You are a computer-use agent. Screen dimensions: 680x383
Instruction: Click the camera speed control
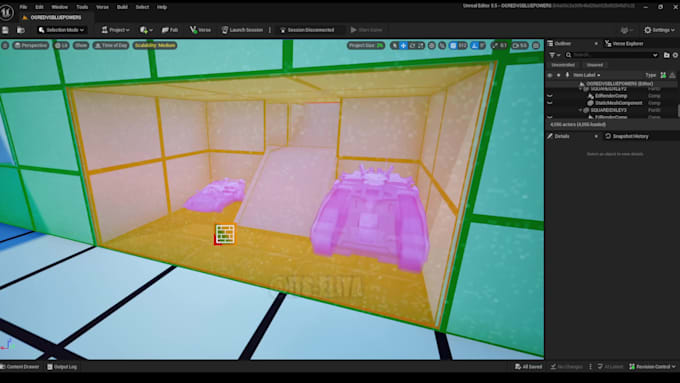click(x=520, y=45)
